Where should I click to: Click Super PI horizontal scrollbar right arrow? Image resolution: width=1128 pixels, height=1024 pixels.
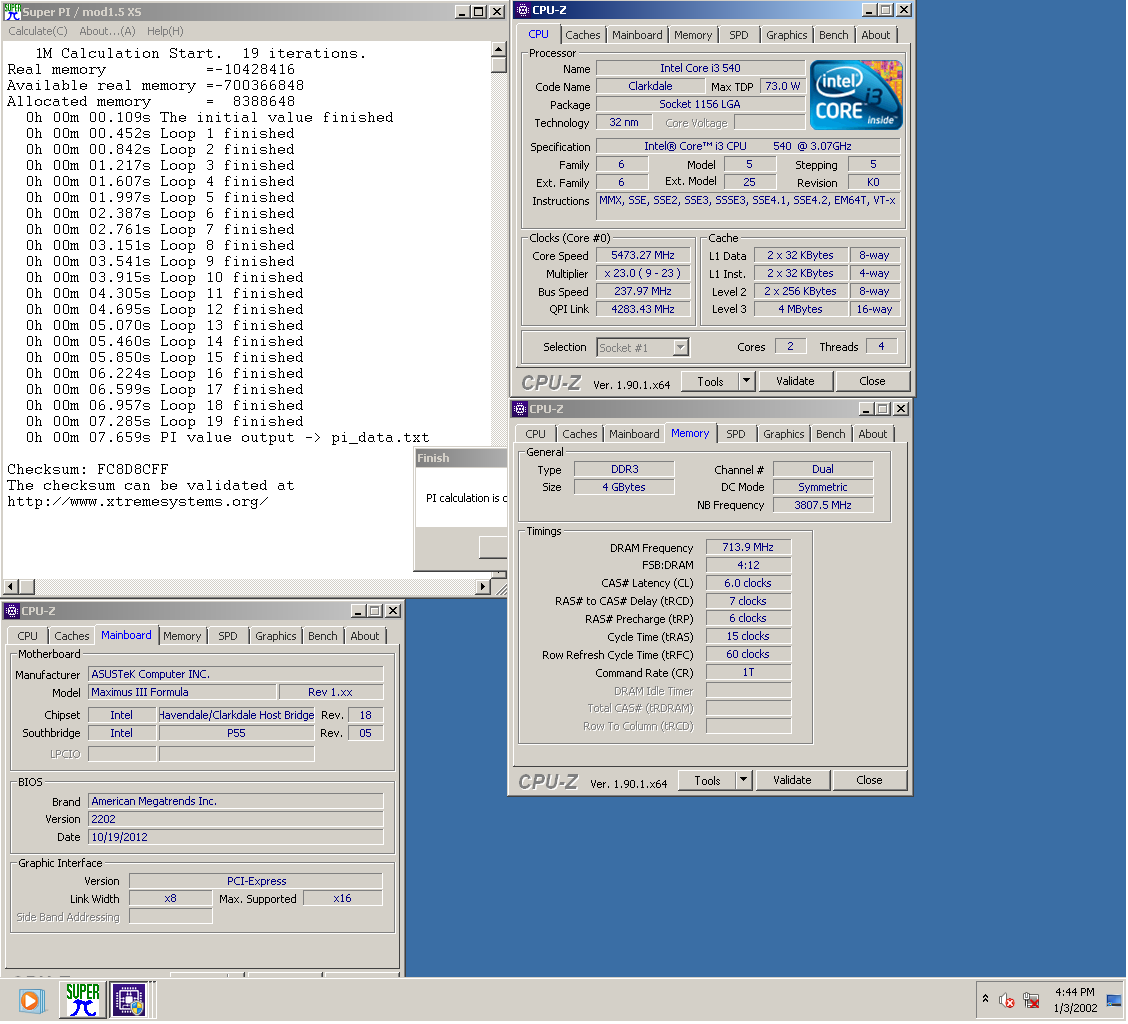coord(484,586)
